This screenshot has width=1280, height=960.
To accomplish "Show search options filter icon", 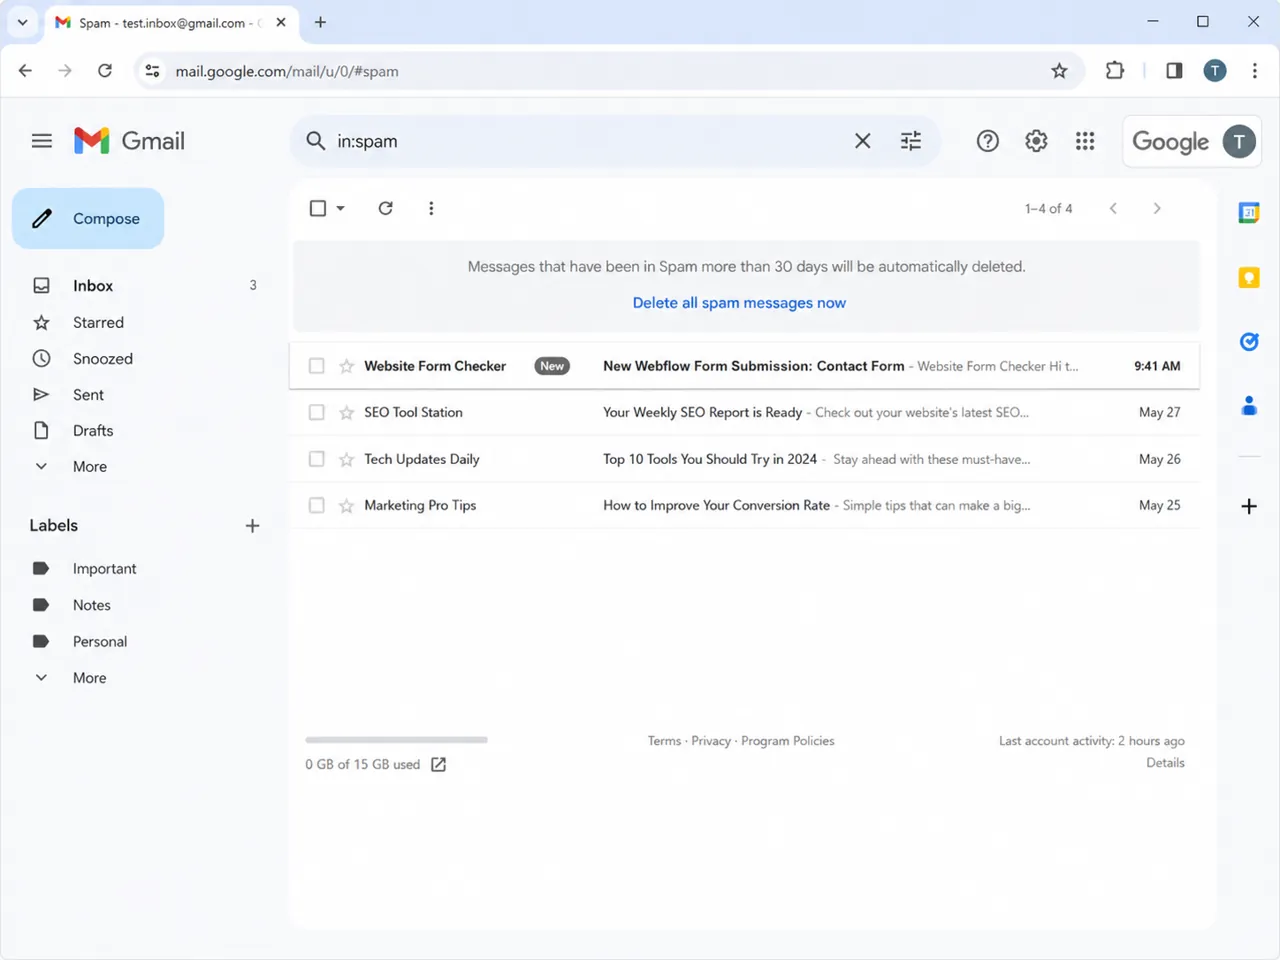I will (x=911, y=141).
